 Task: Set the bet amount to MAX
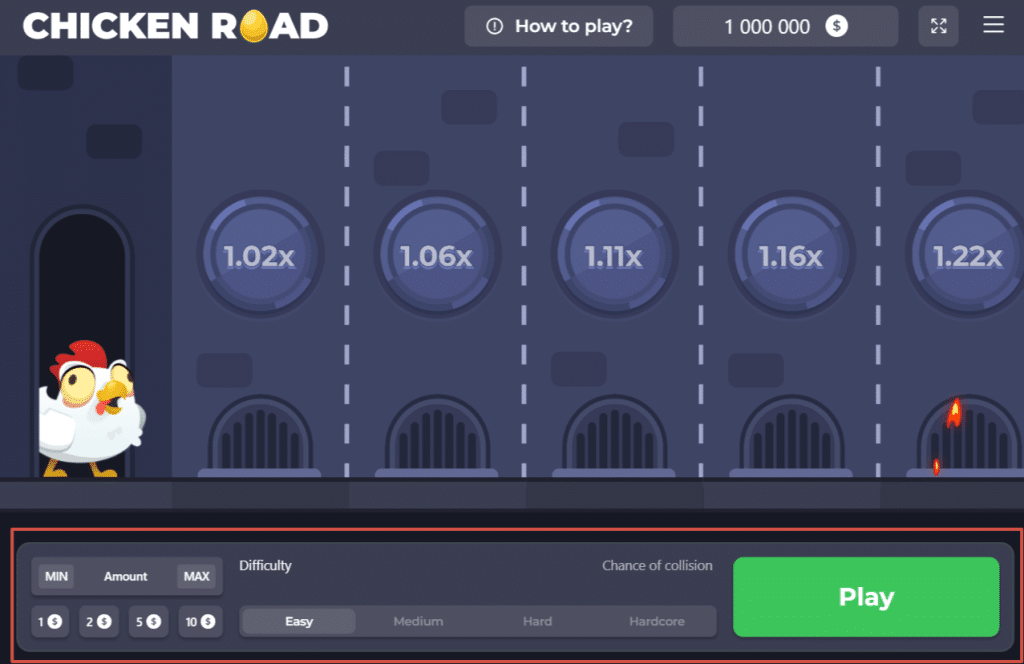[197, 576]
